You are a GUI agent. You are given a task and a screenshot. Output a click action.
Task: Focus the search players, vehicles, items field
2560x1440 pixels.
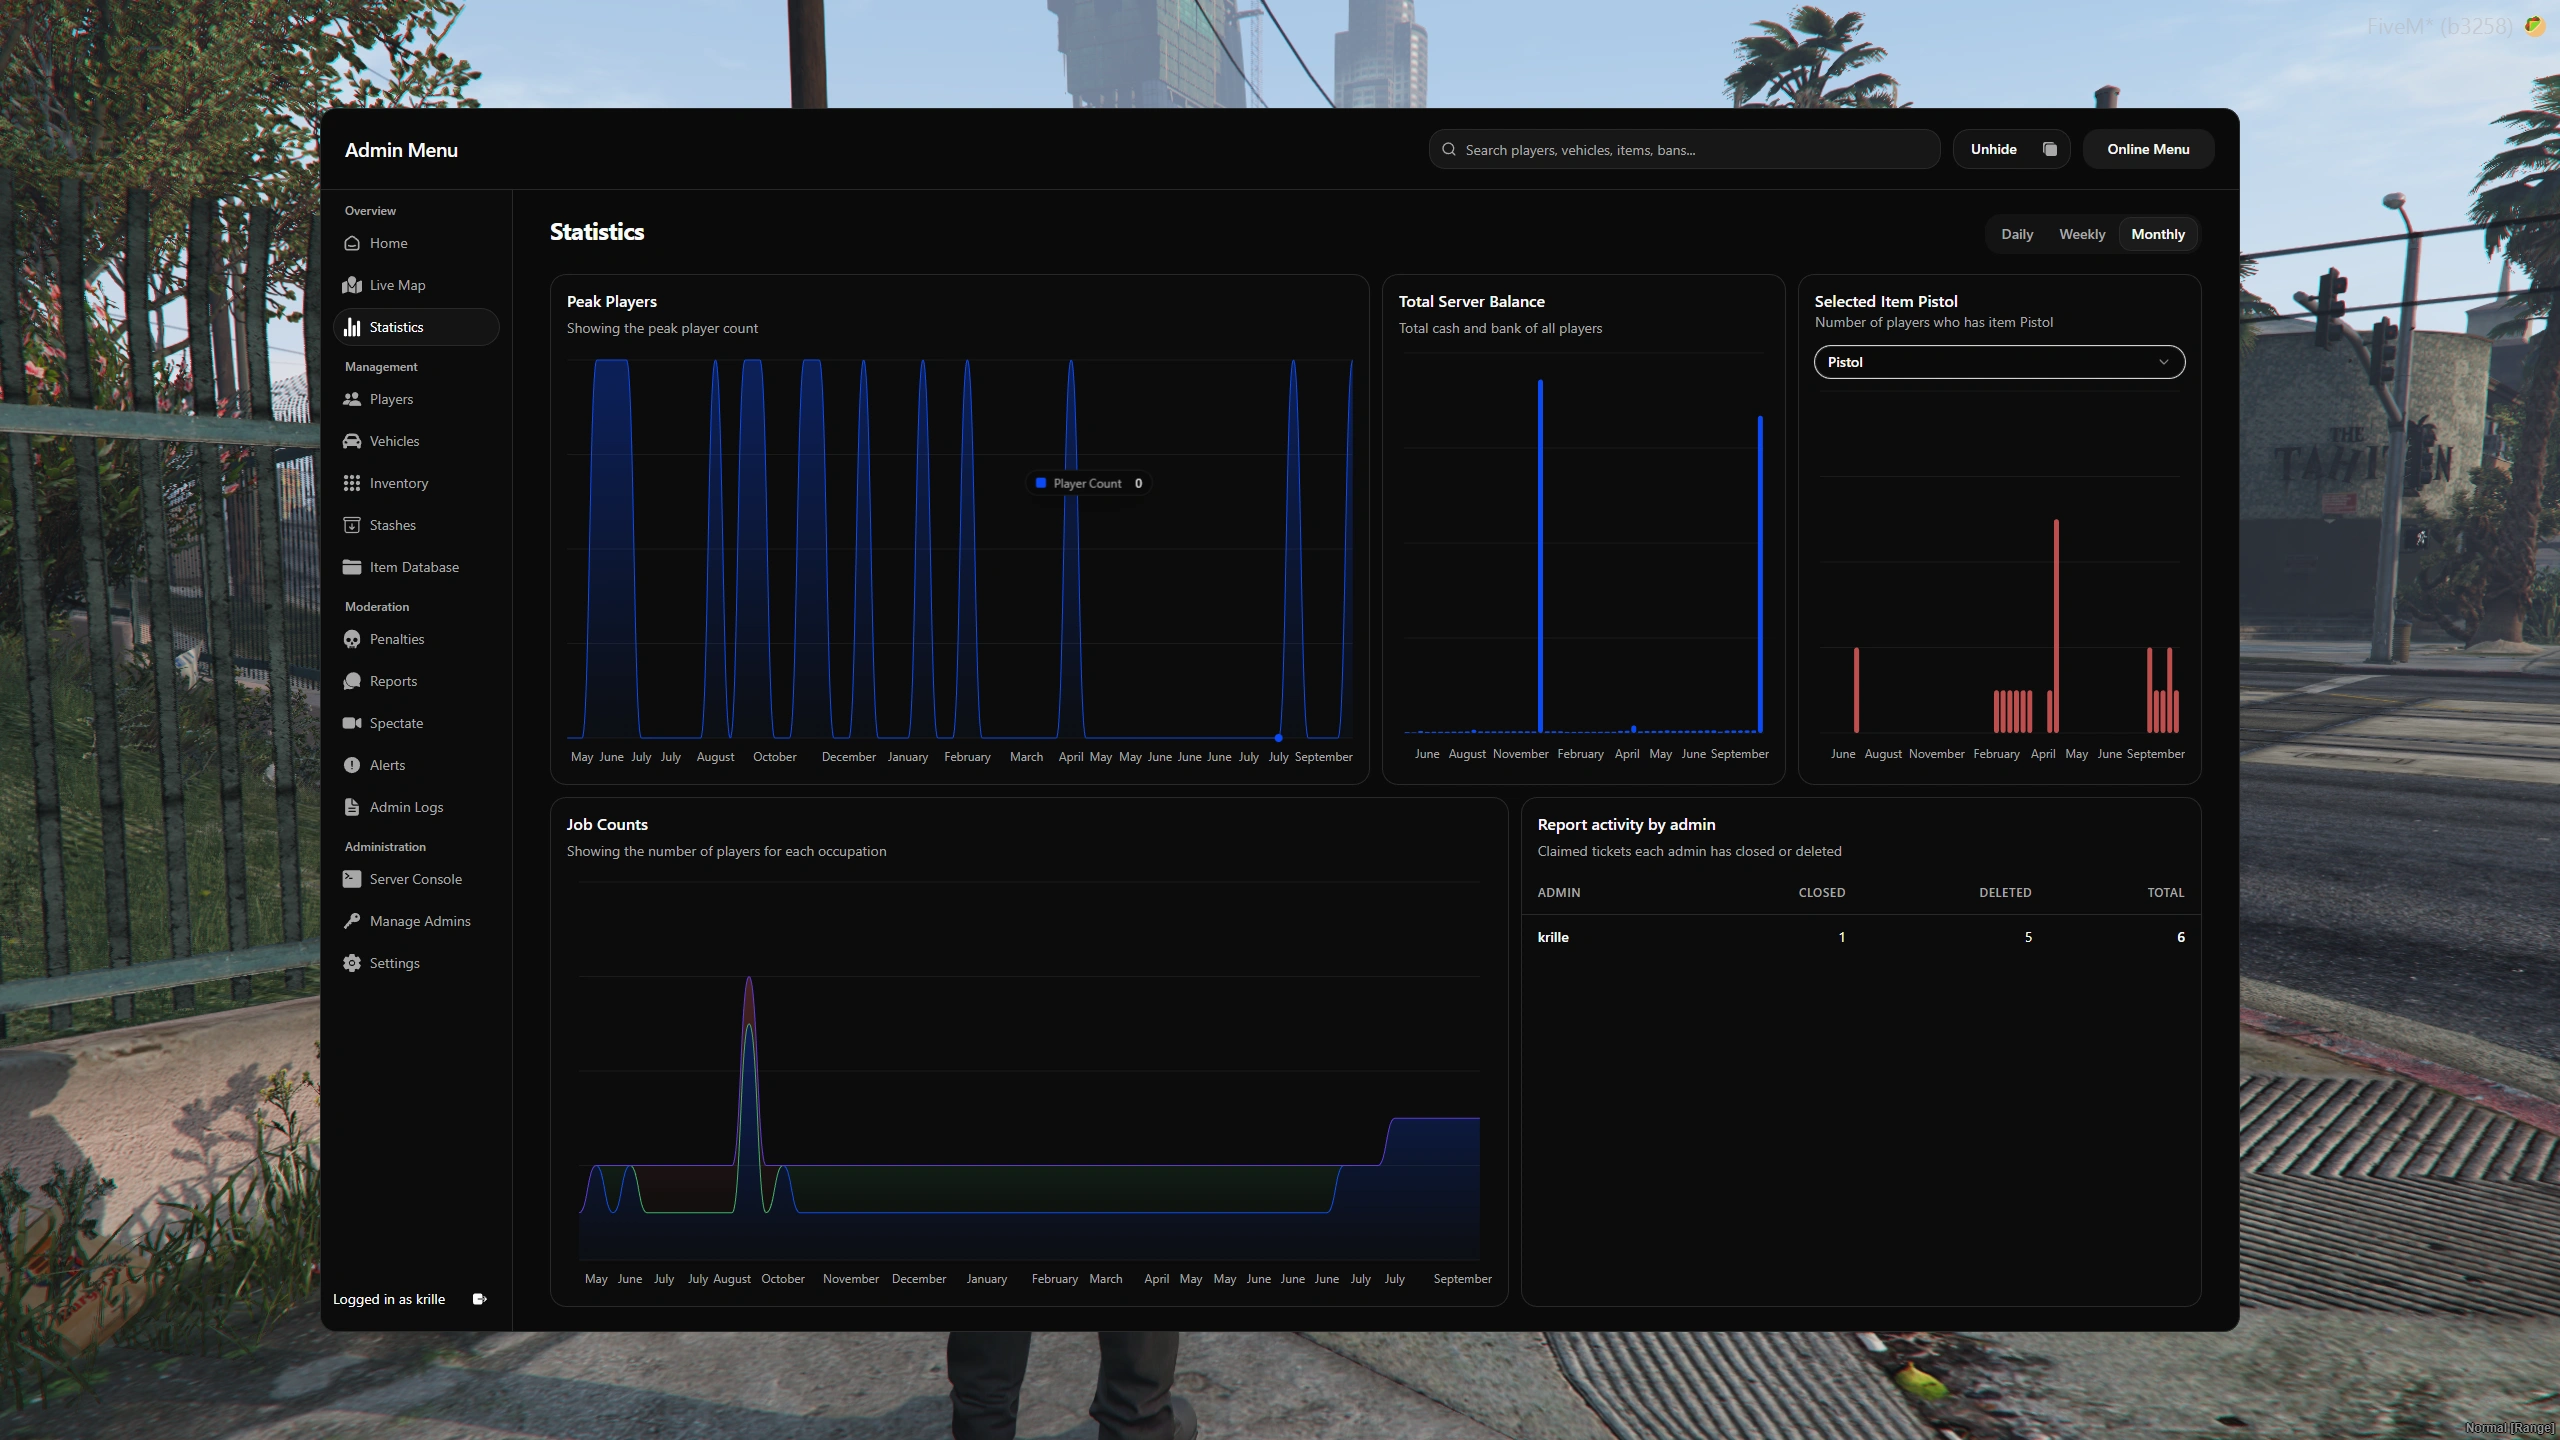pyautogui.click(x=1685, y=149)
